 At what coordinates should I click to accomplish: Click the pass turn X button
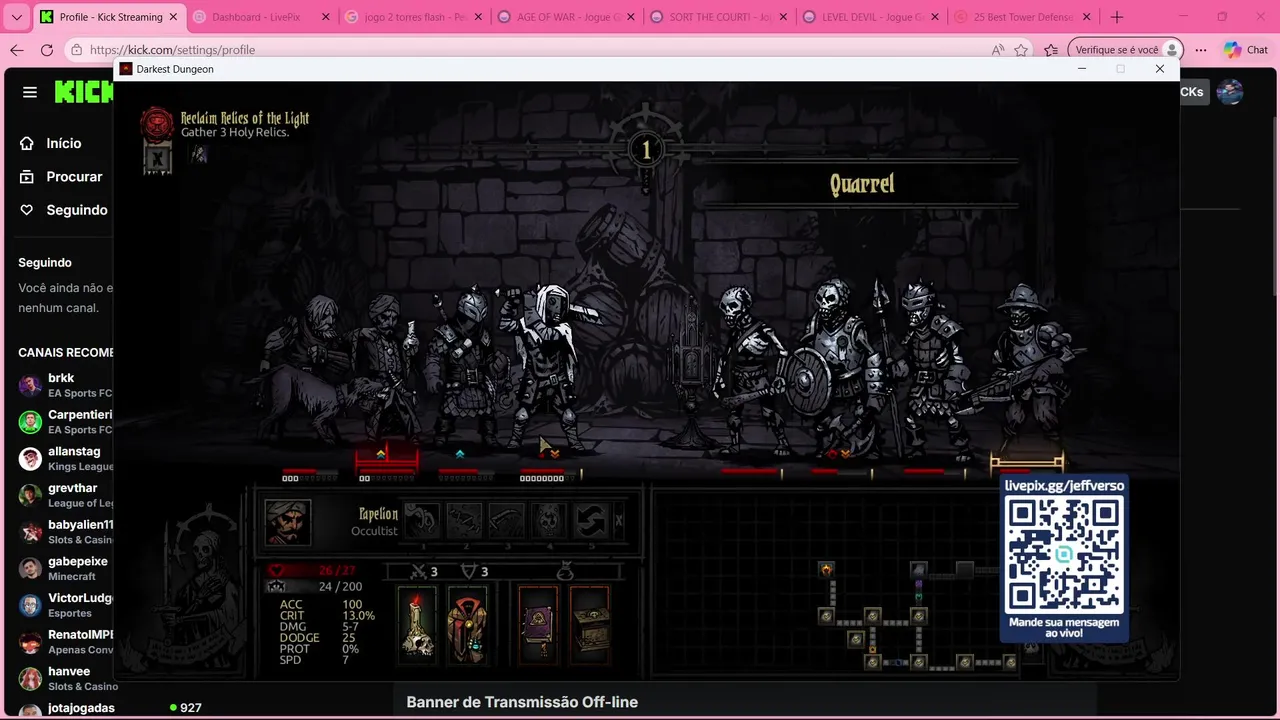point(619,521)
